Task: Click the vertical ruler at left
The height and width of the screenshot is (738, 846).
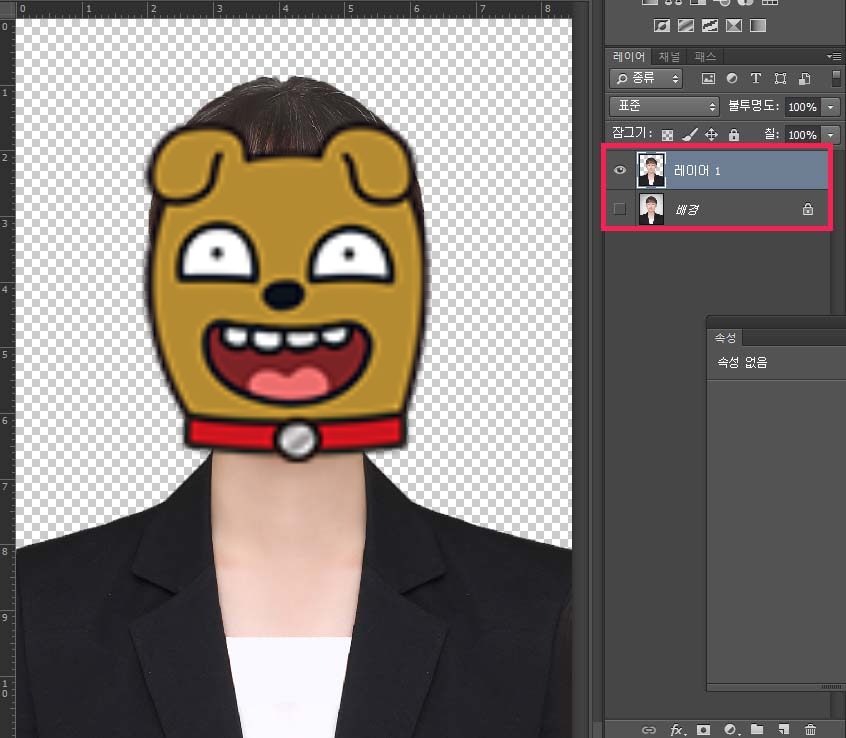Action: (7, 378)
